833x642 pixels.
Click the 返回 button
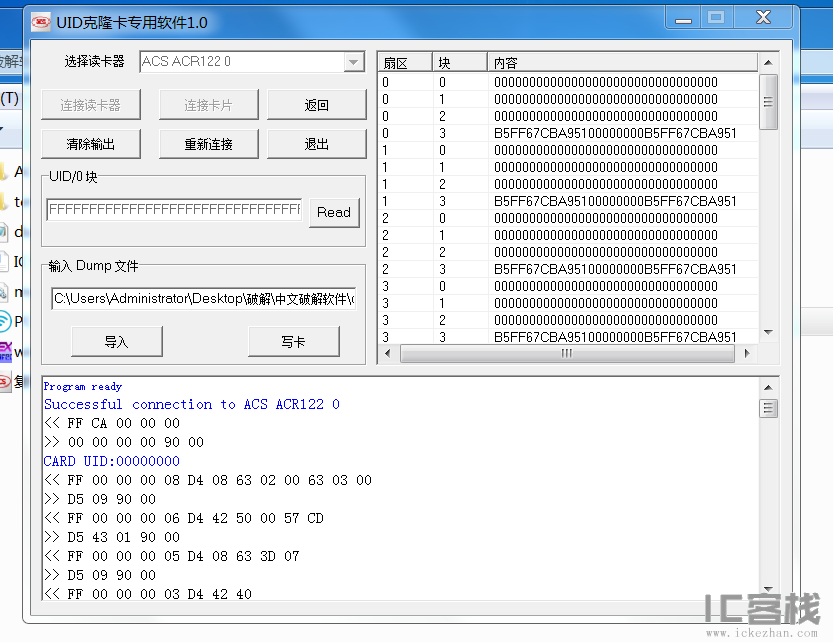click(316, 105)
